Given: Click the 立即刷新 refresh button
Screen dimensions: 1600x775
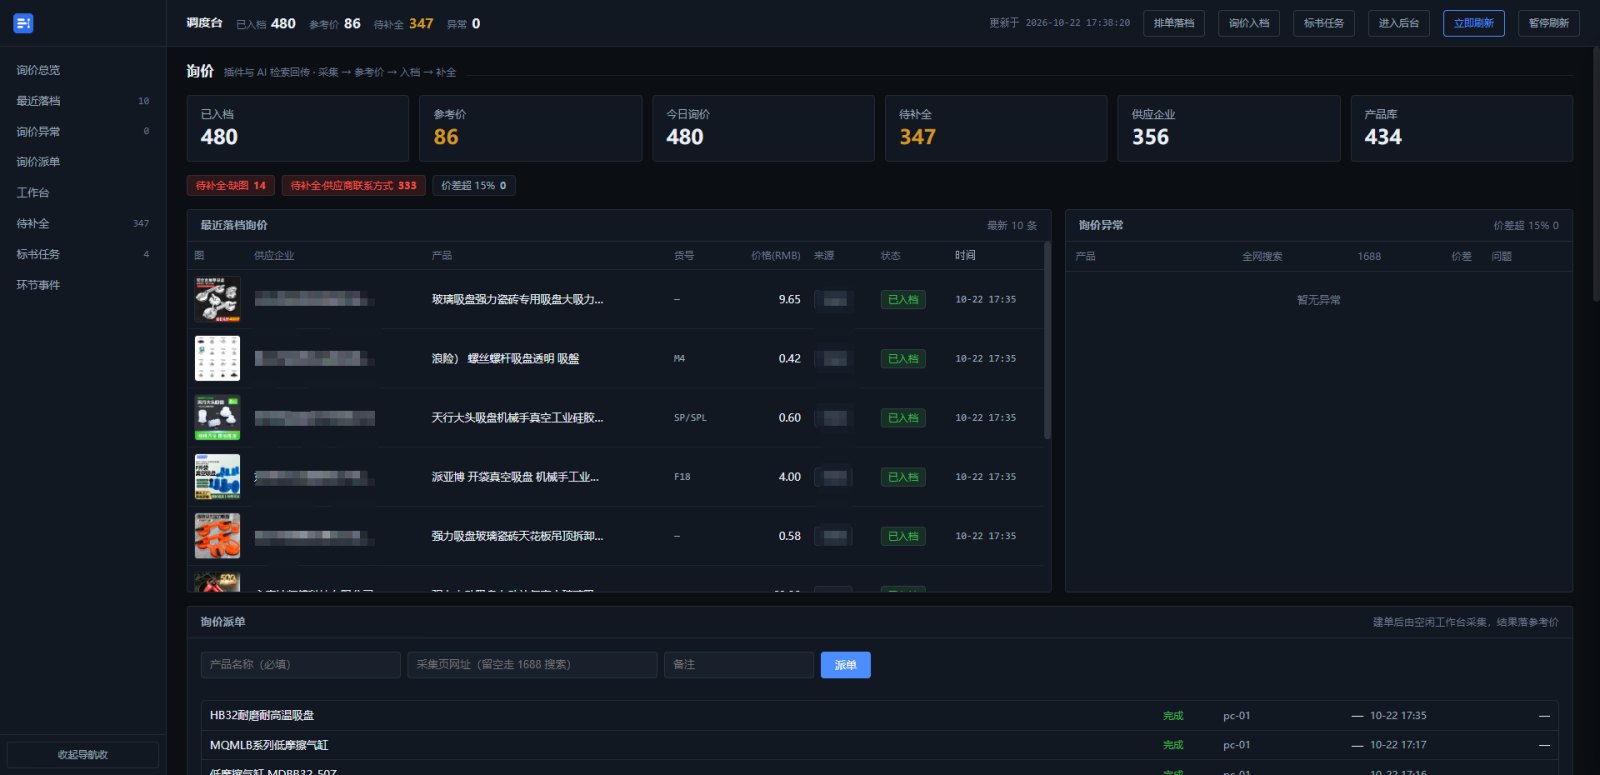Looking at the screenshot, I should point(1474,23).
